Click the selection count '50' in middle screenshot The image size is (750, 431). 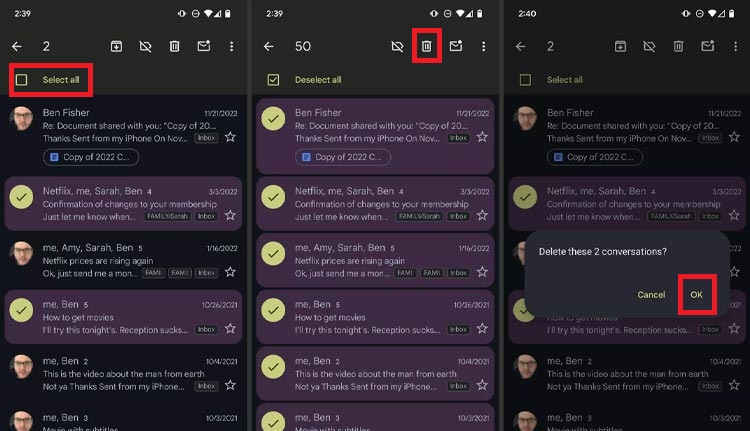point(303,46)
